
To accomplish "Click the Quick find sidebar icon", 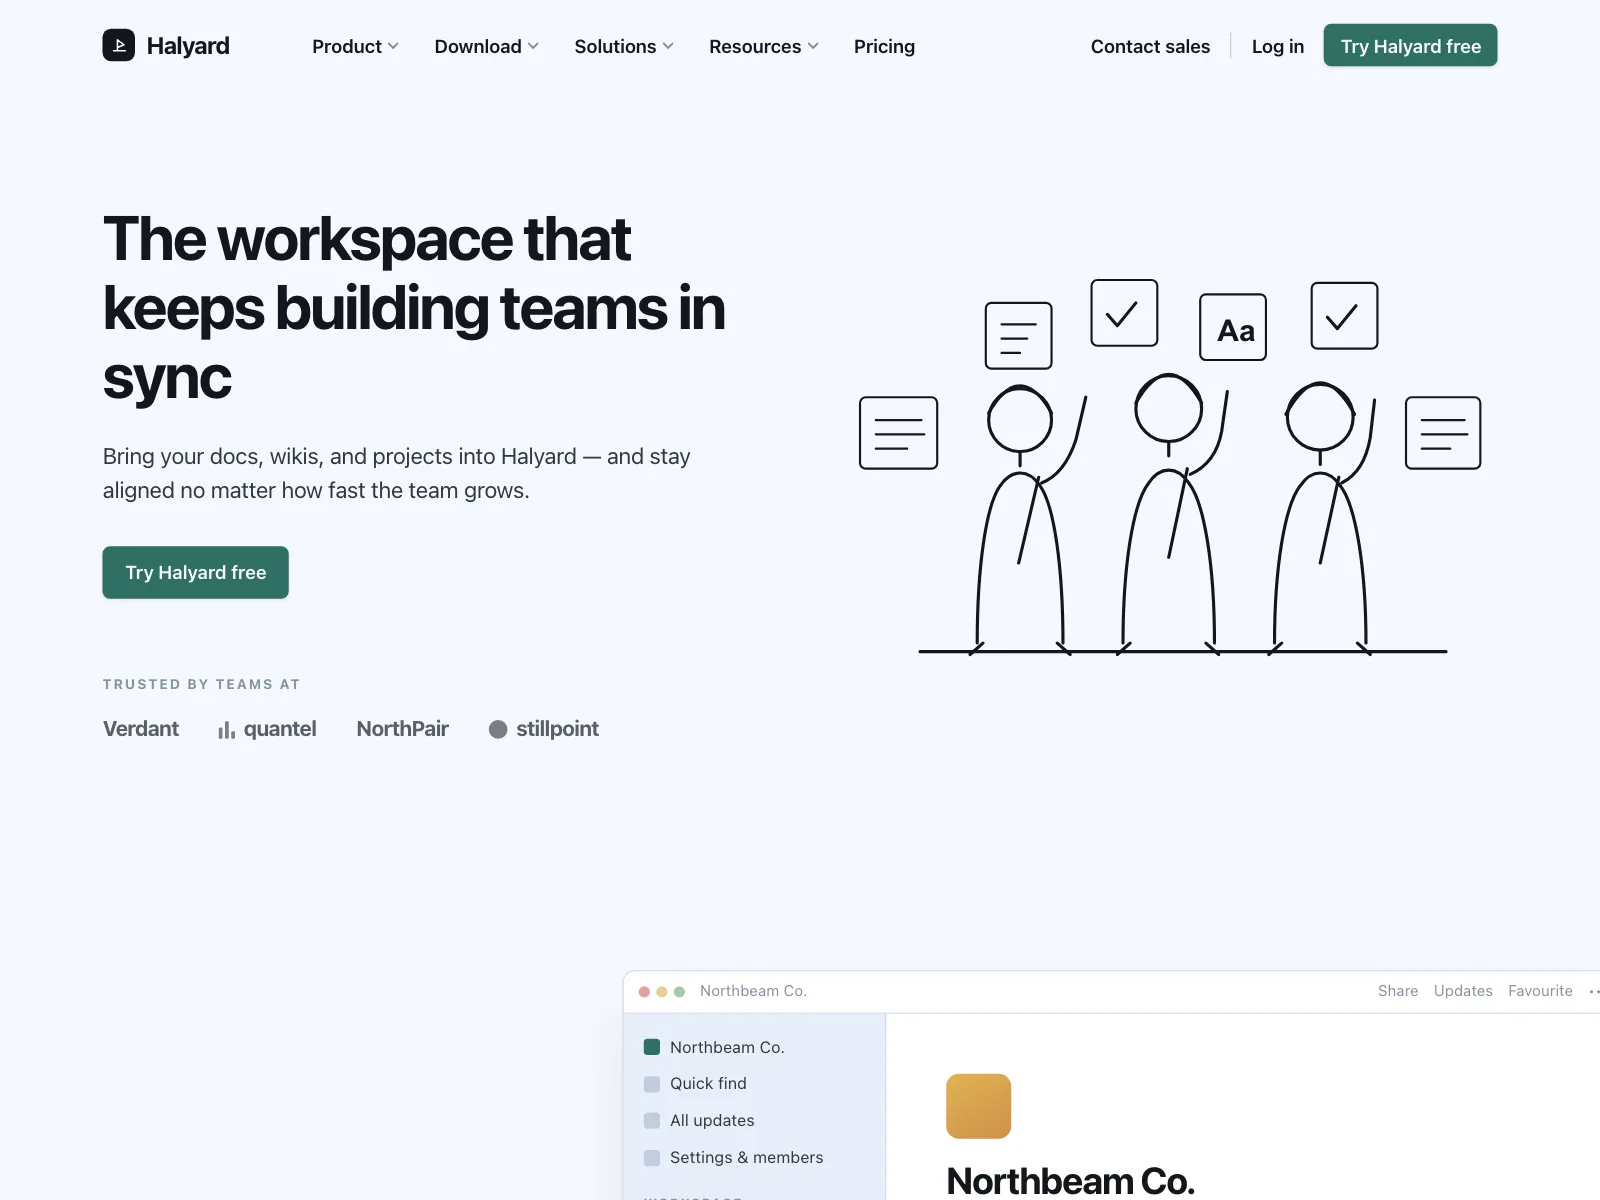I will tap(652, 1084).
